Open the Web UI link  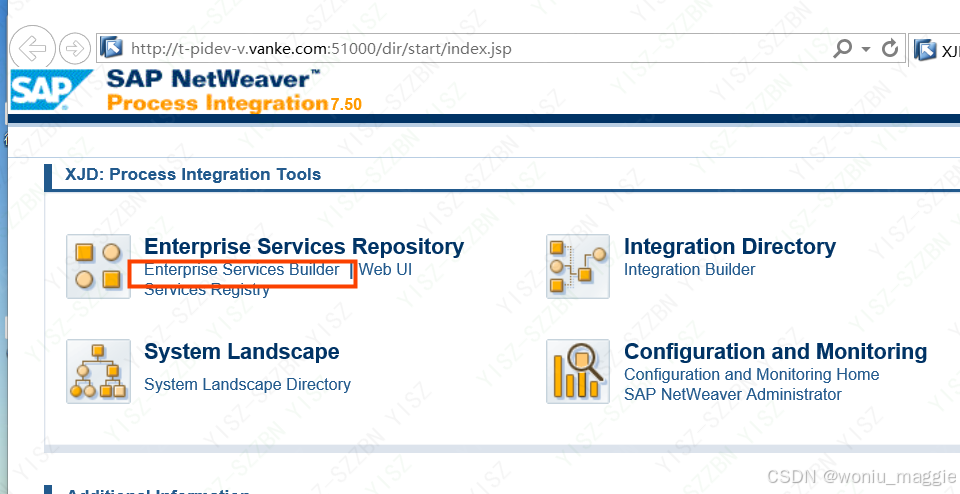(385, 269)
